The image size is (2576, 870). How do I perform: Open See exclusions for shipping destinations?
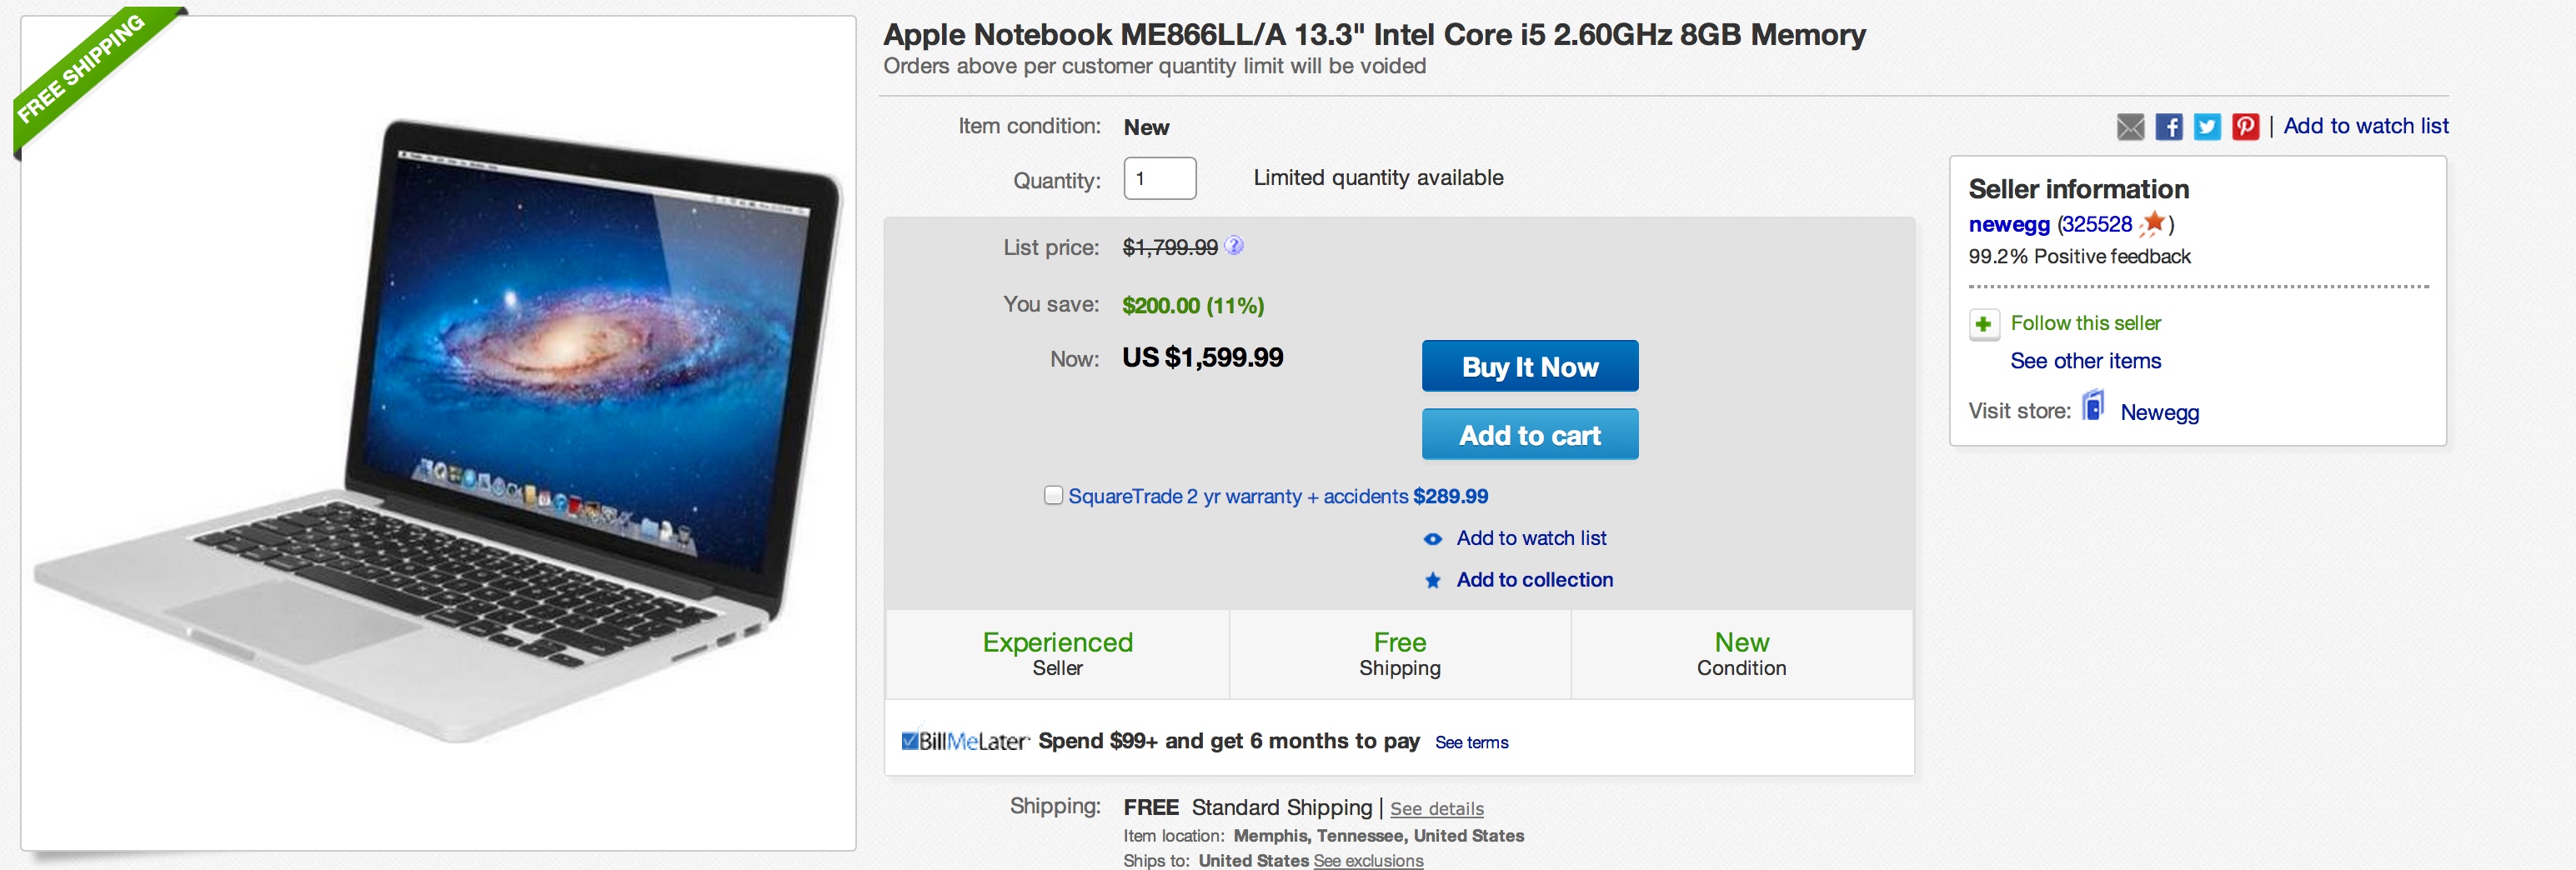point(1369,861)
